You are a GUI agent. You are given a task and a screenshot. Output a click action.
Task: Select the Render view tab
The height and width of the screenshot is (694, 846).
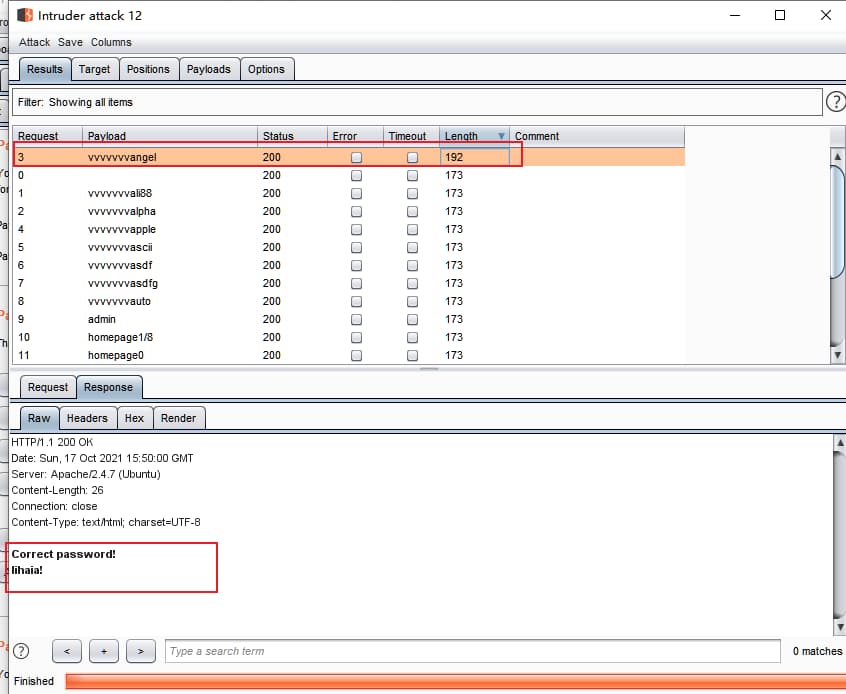179,418
